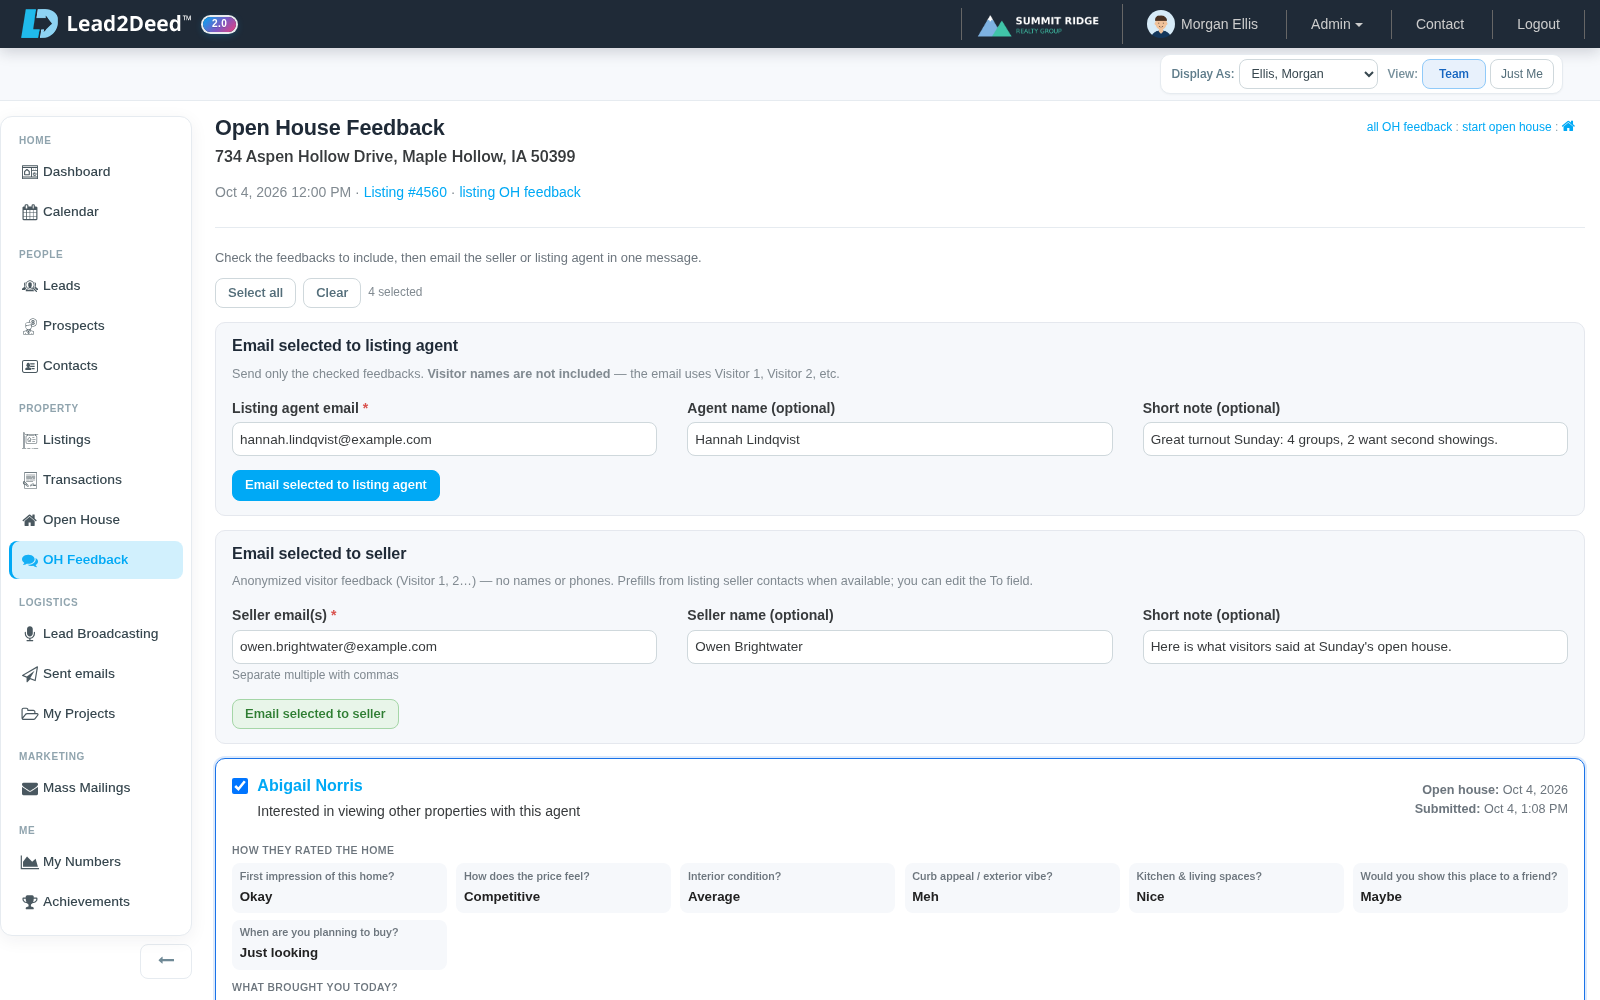Switch view to Just Me
The image size is (1600, 1000).
pyautogui.click(x=1522, y=74)
